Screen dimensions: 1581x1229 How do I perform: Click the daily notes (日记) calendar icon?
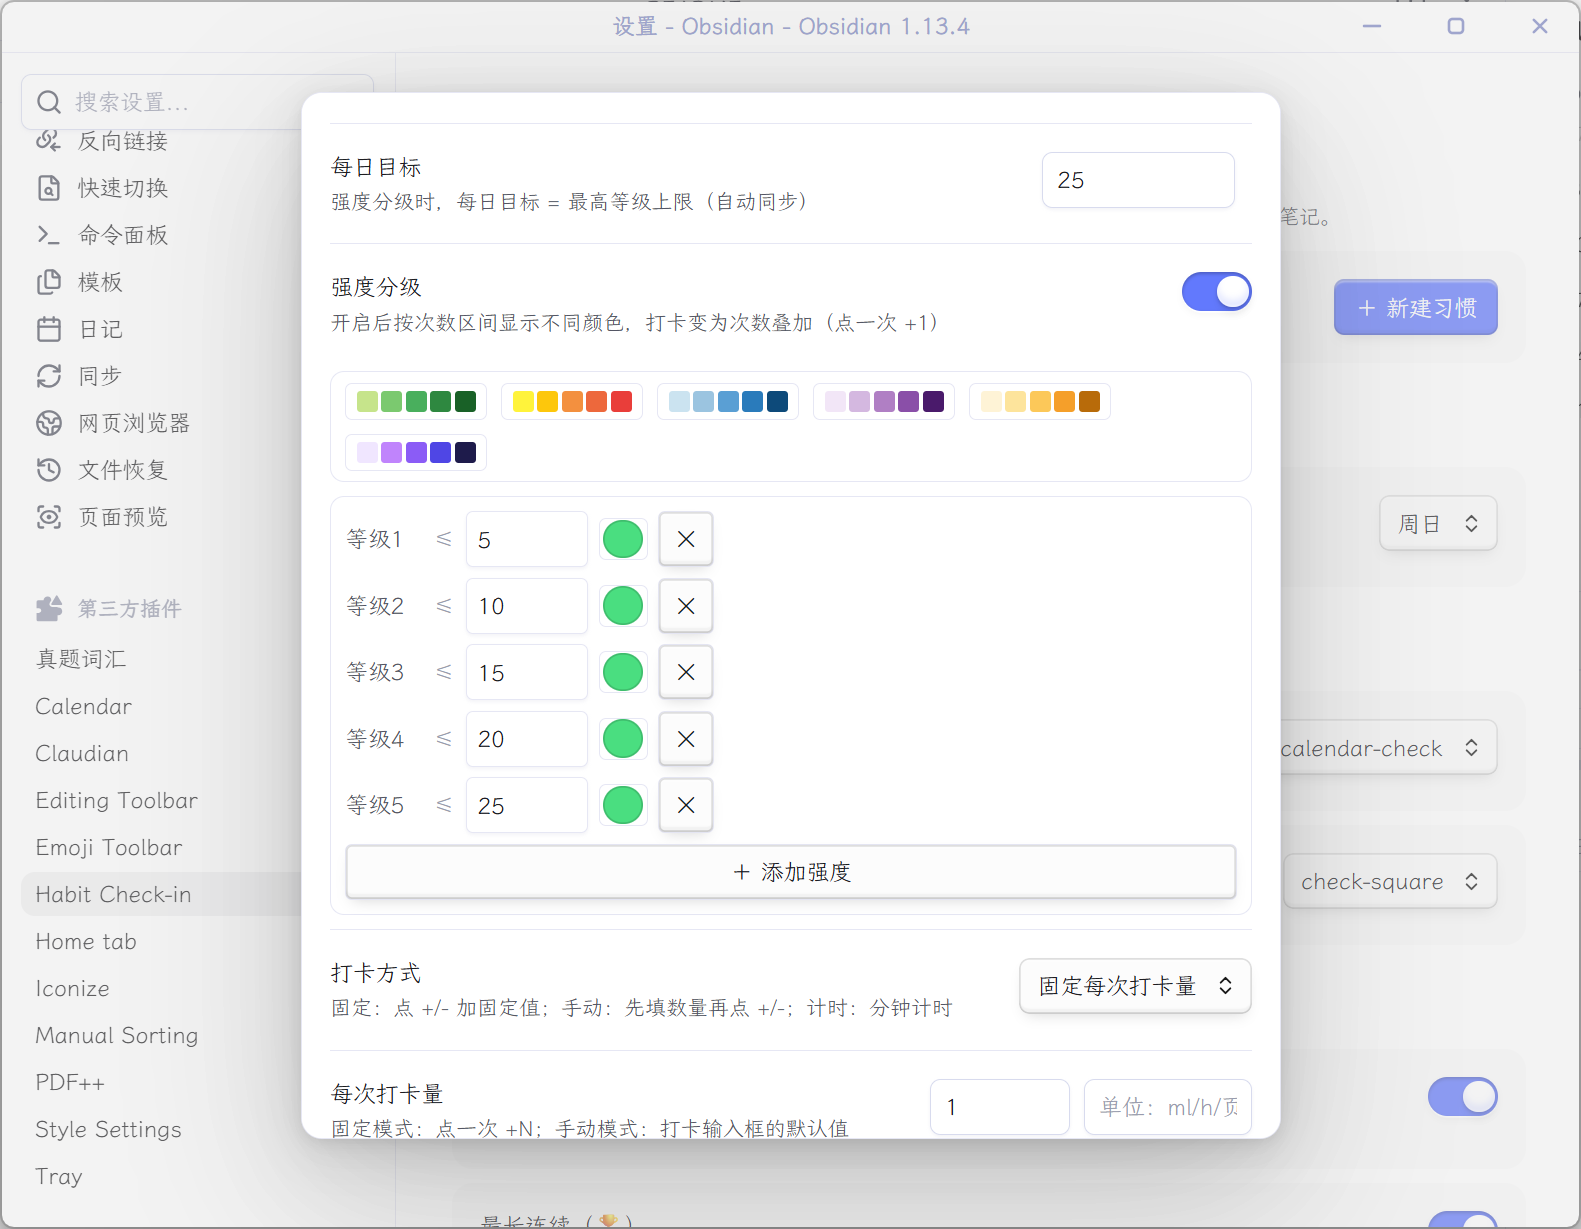coord(49,329)
